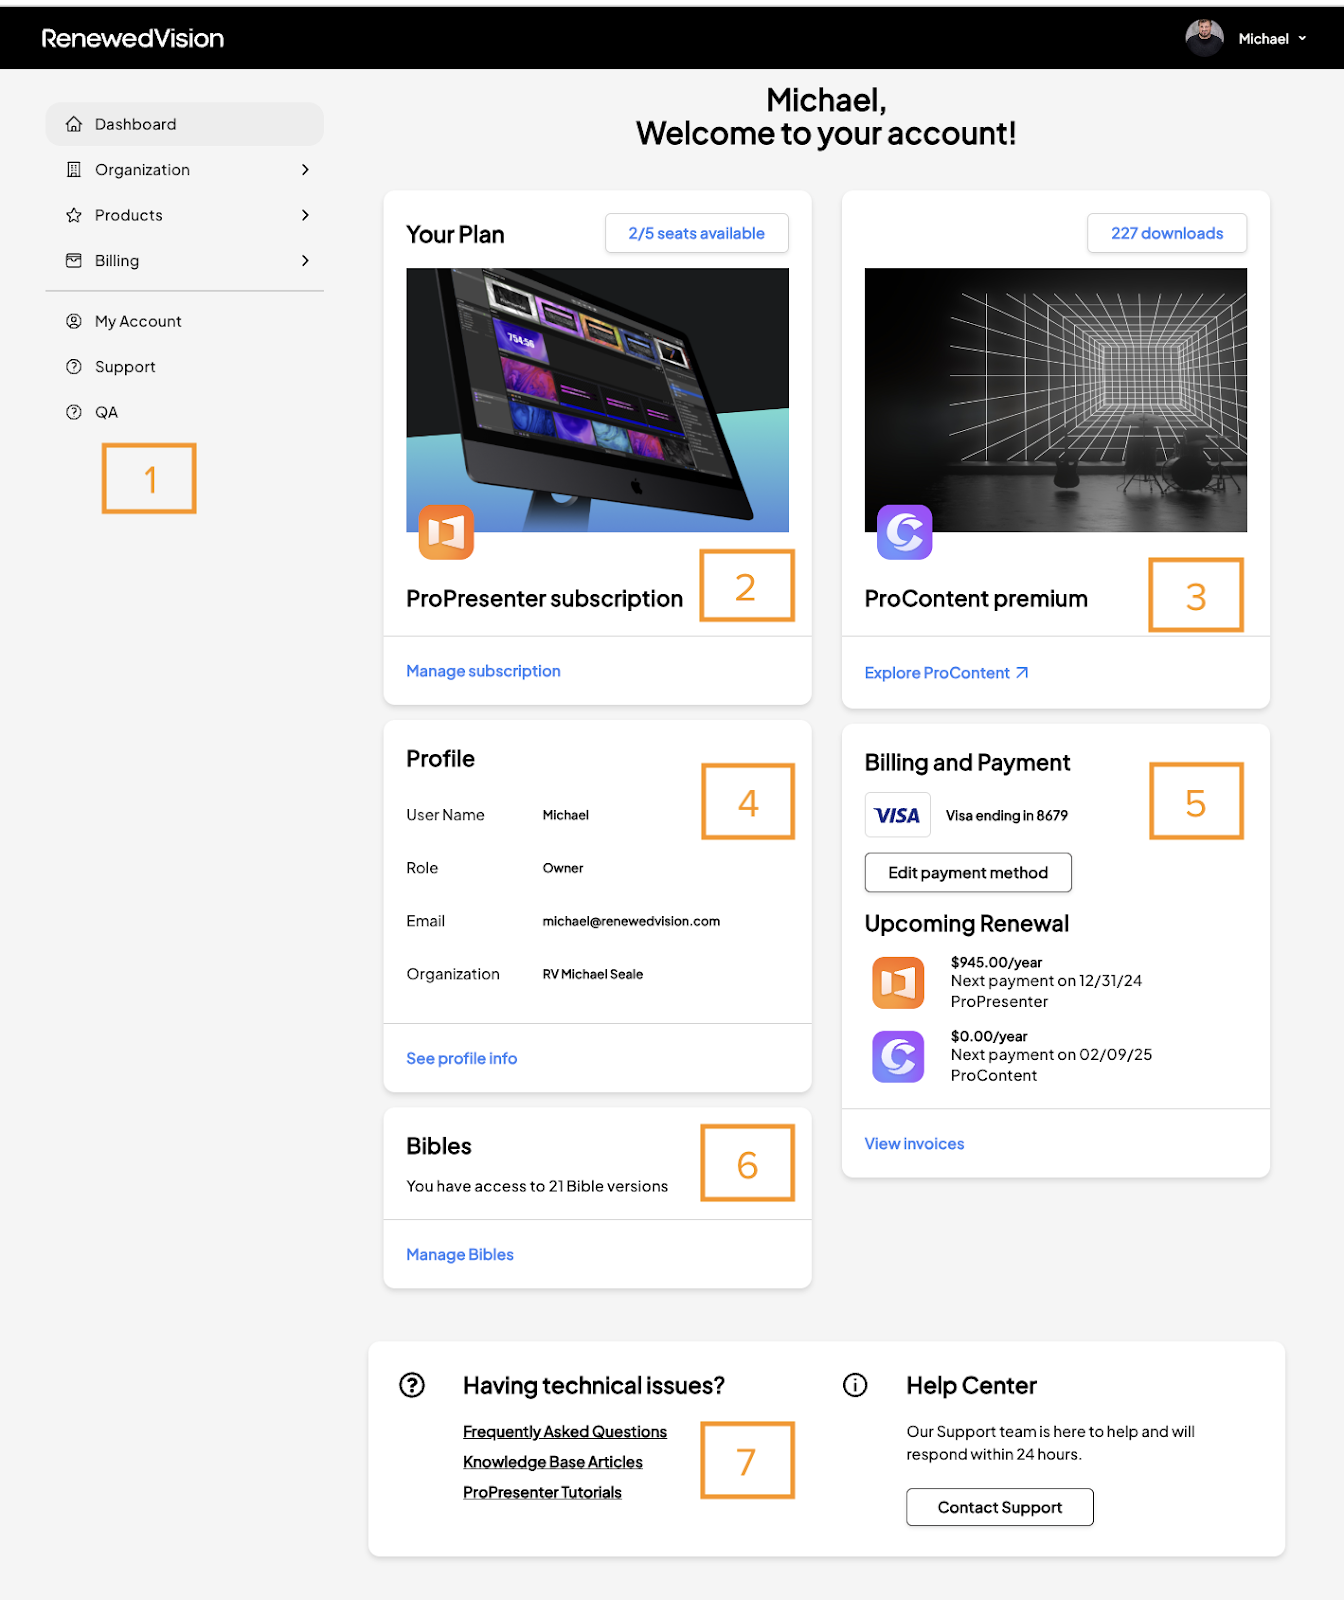Click the Visa card logo
Viewport: 1344px width, 1600px height.
(x=898, y=815)
